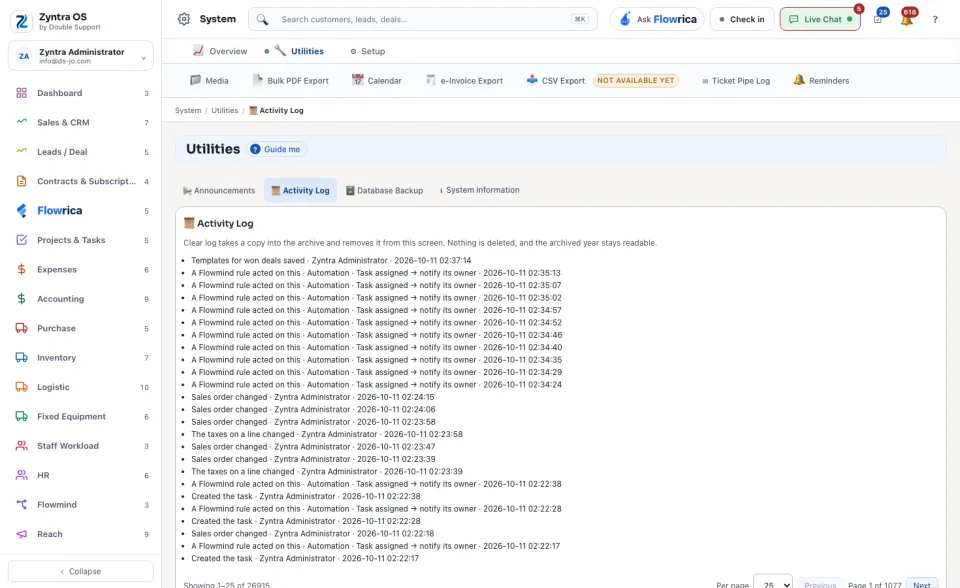
Task: Open Purchase truck icon
Action: pos(21,328)
